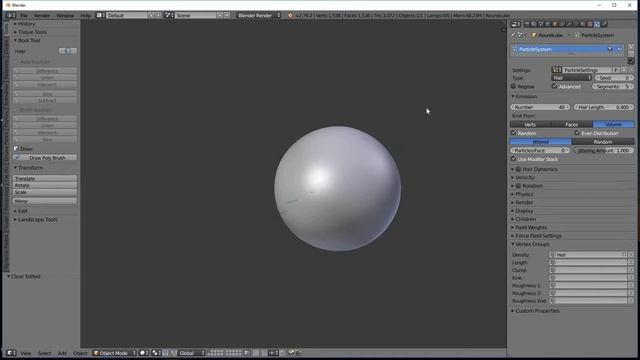Expand the Tissue Tools panel

point(31,32)
